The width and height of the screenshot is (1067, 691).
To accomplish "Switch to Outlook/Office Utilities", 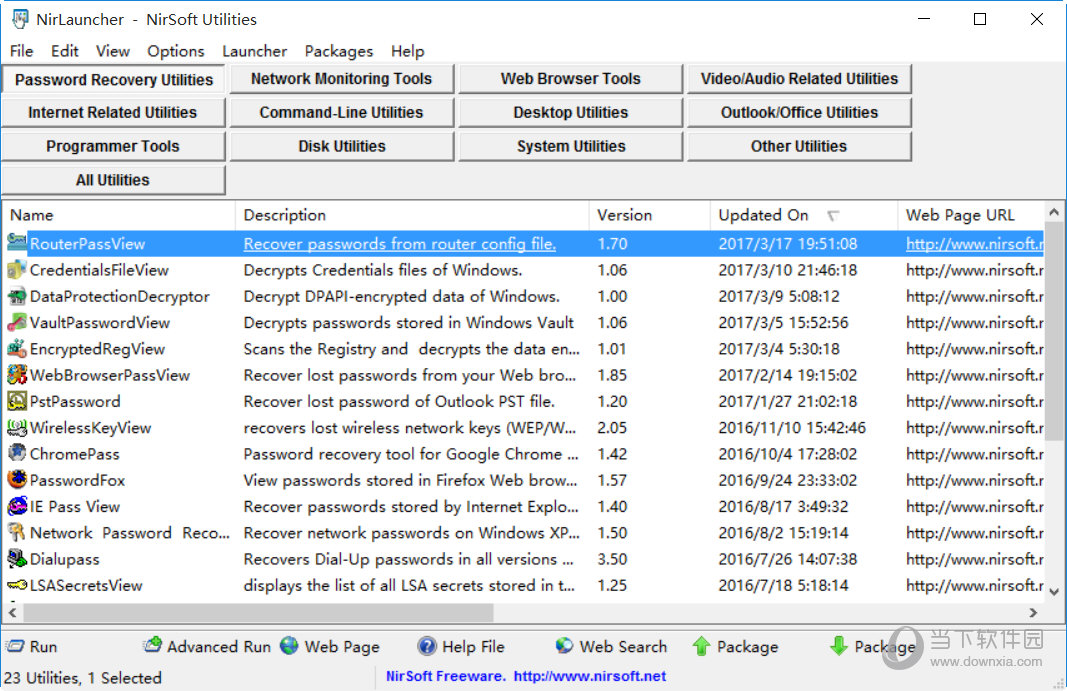I will [800, 112].
